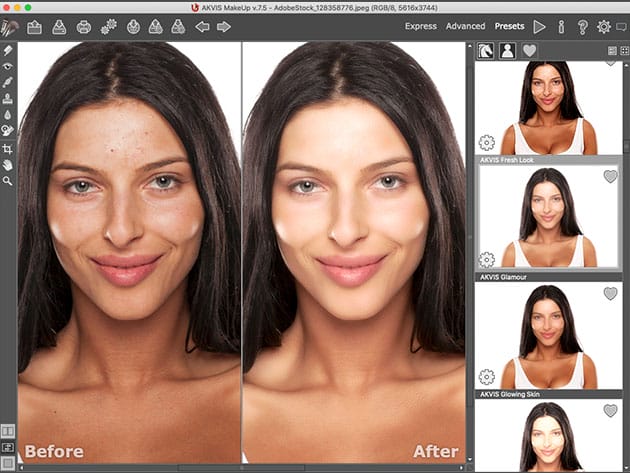Screen dimensions: 630x473
Task: Select the Zoom magnifier tool
Action: coord(8,181)
